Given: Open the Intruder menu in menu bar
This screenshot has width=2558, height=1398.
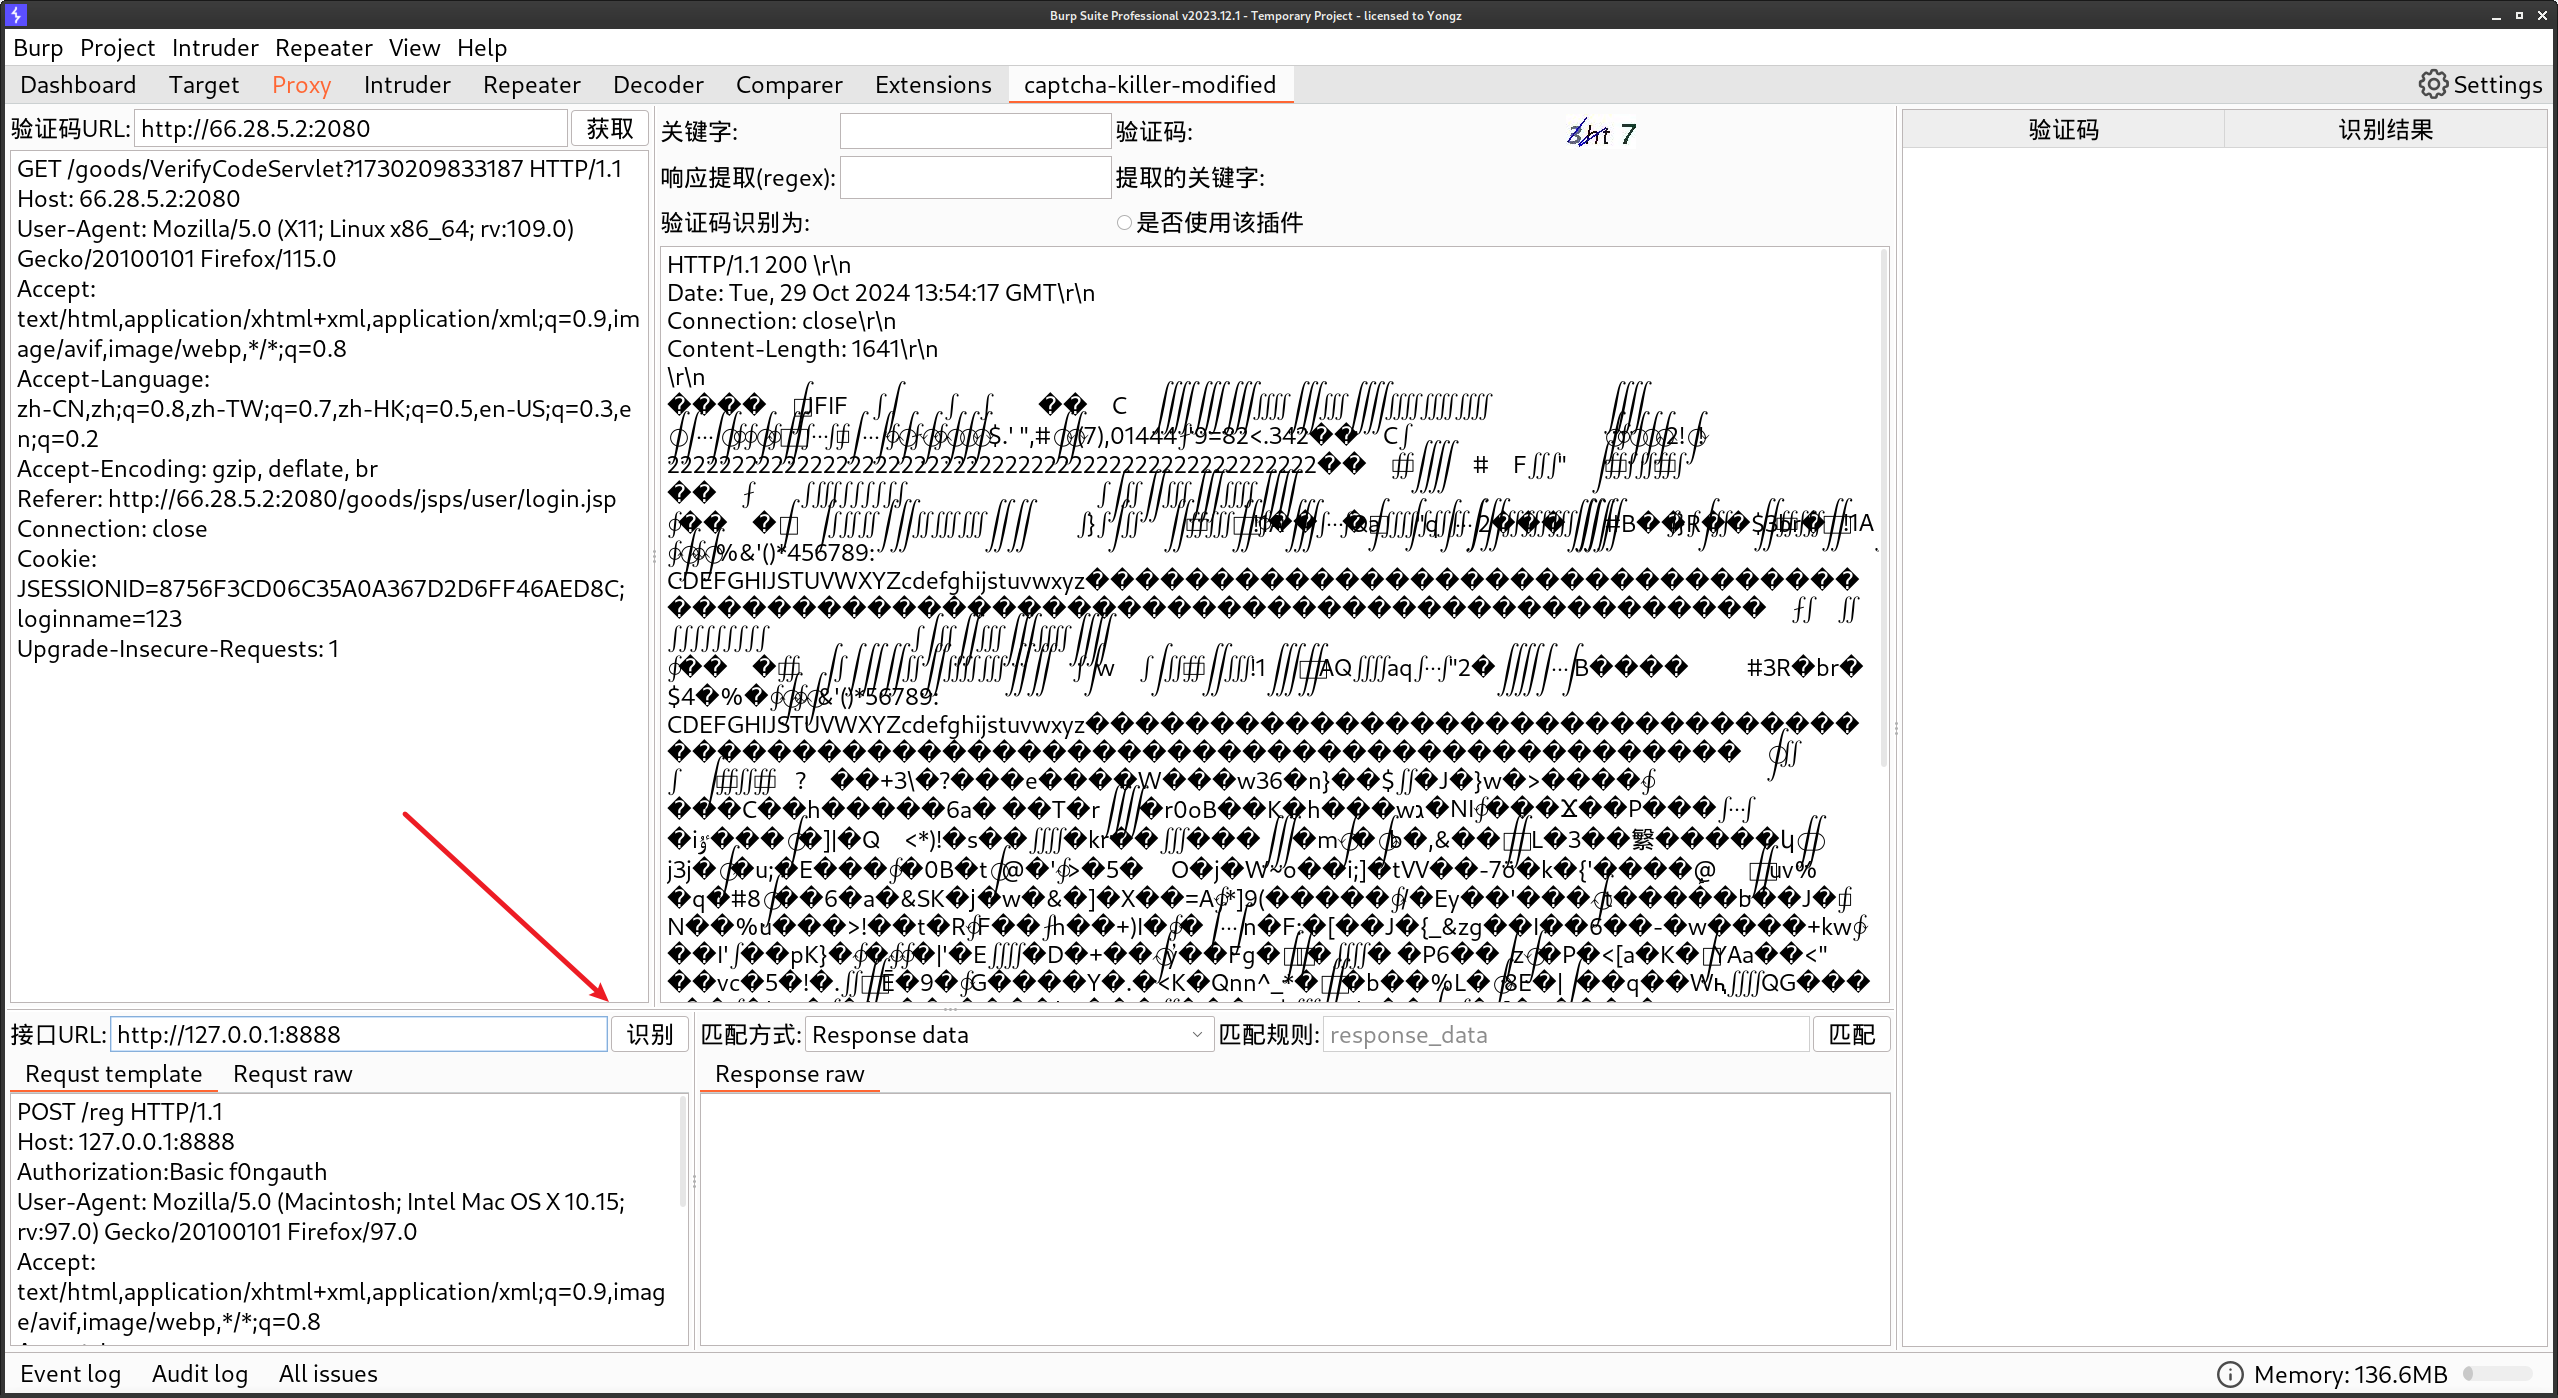Looking at the screenshot, I should tap(215, 48).
